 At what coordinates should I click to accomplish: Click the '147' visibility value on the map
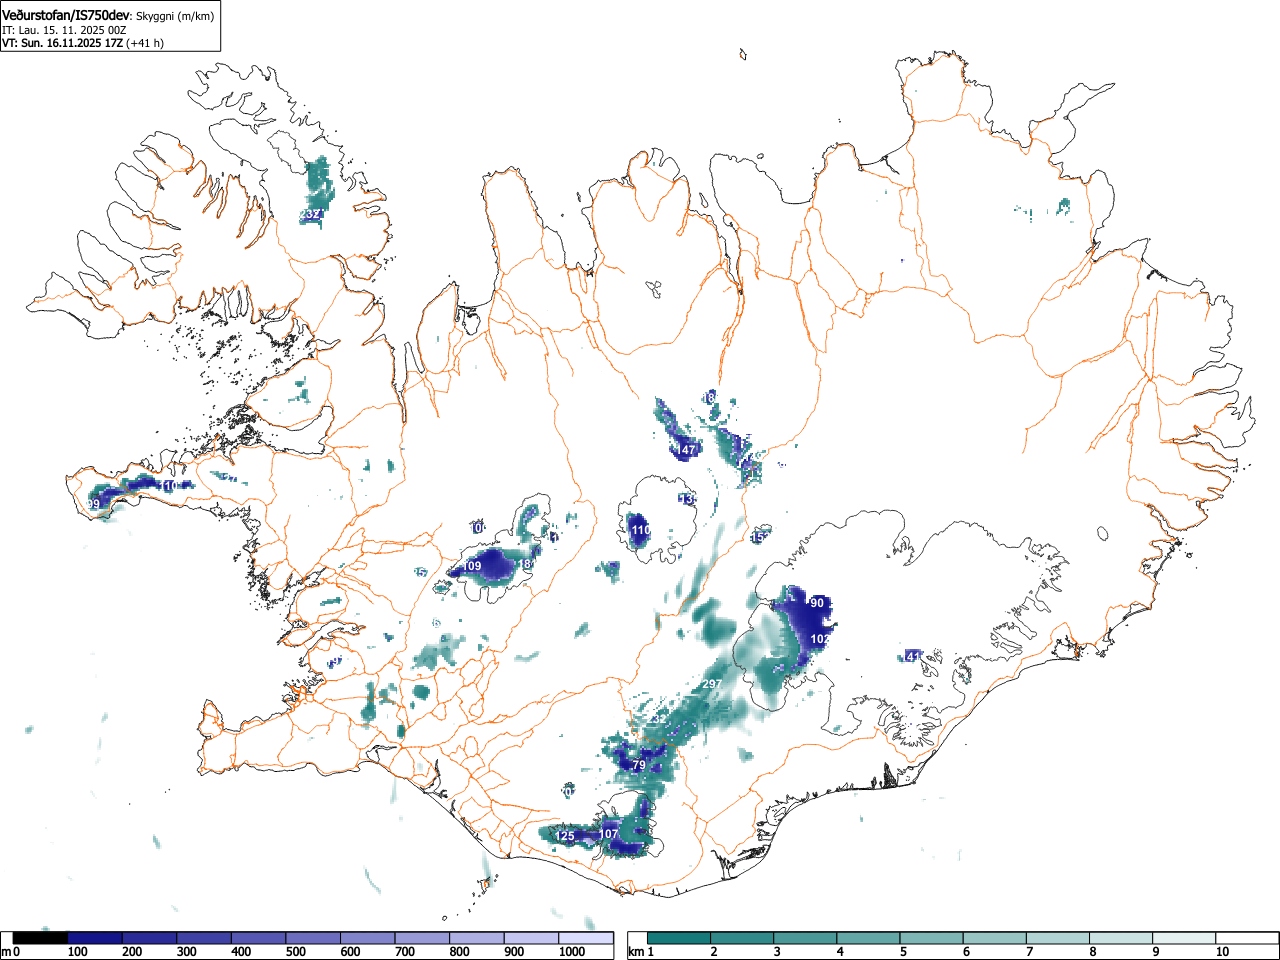pos(686,451)
